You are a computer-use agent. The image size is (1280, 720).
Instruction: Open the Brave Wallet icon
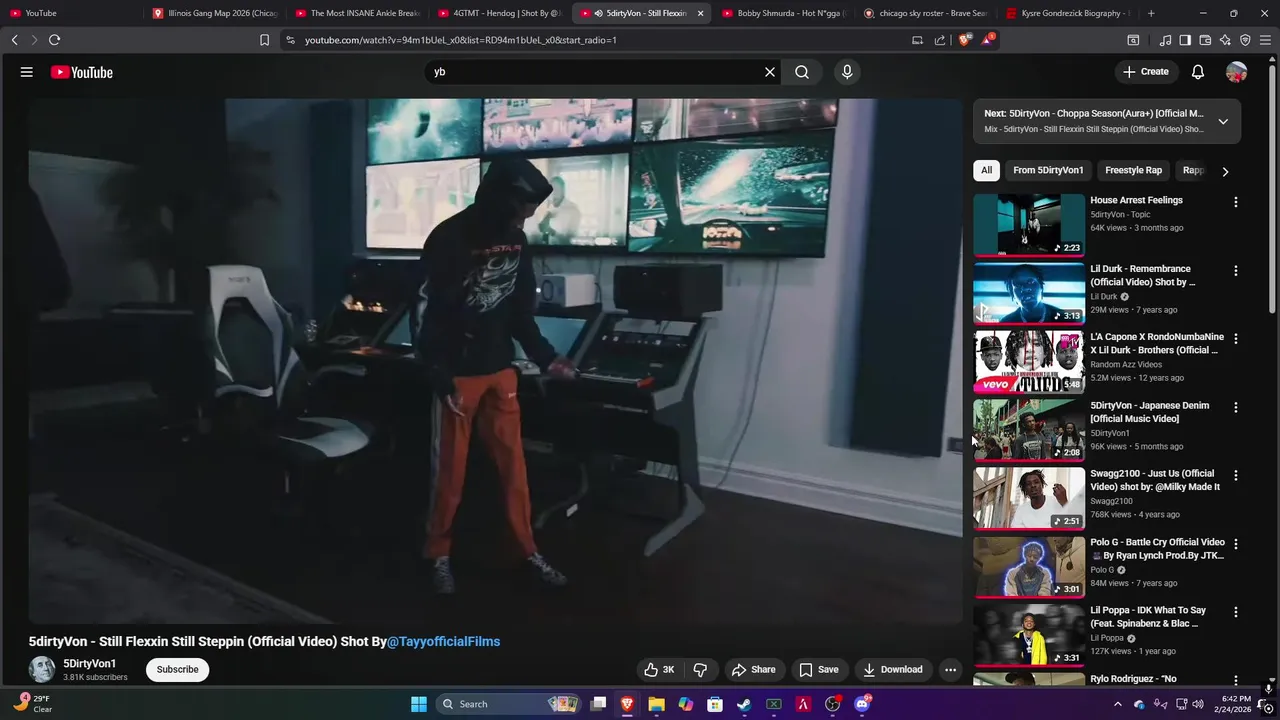(1205, 40)
